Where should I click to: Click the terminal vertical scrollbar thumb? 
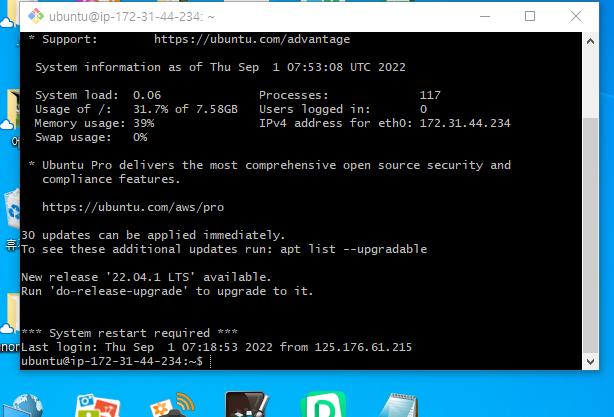coord(590,235)
